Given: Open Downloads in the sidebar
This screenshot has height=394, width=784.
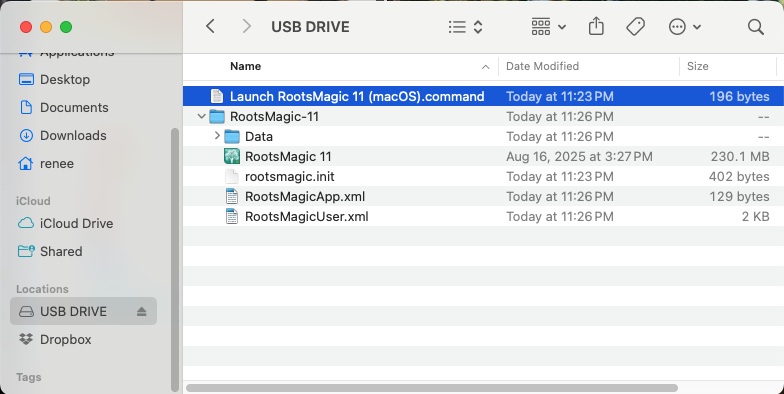Looking at the screenshot, I should [x=73, y=136].
